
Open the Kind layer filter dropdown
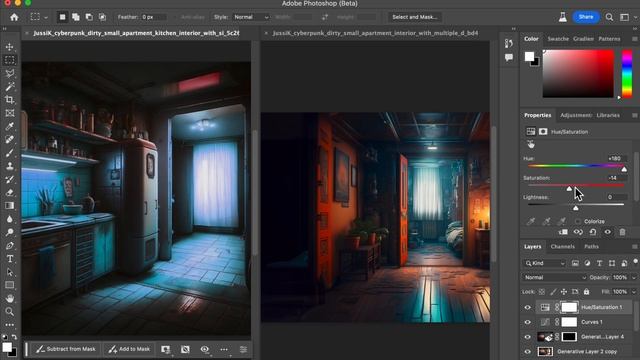coord(544,263)
